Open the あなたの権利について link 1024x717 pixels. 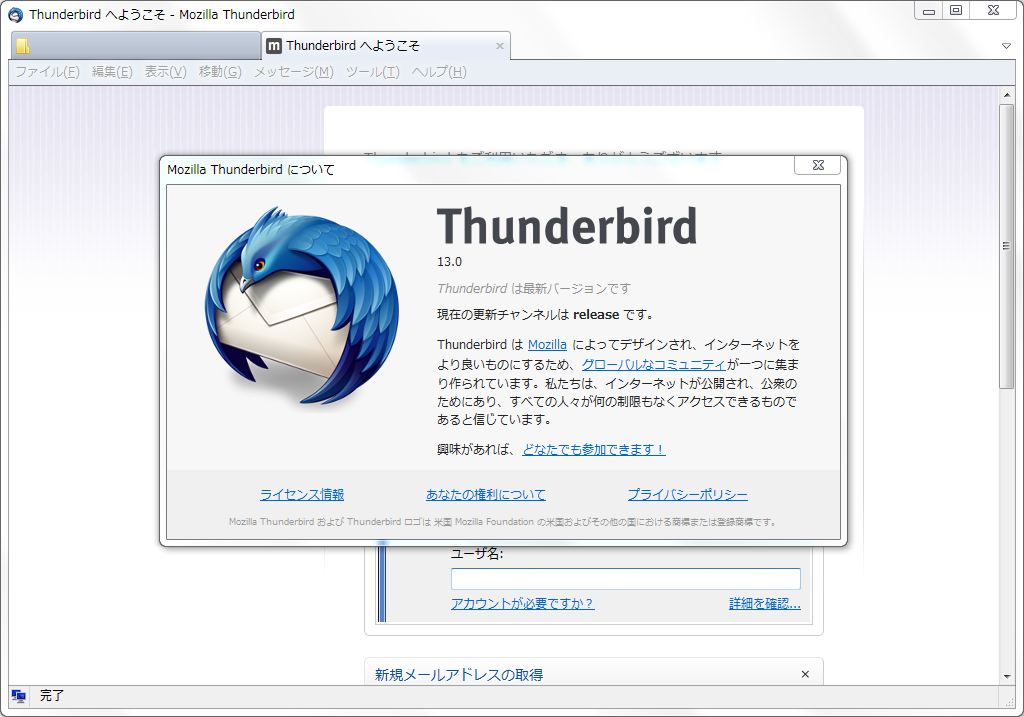(x=483, y=494)
